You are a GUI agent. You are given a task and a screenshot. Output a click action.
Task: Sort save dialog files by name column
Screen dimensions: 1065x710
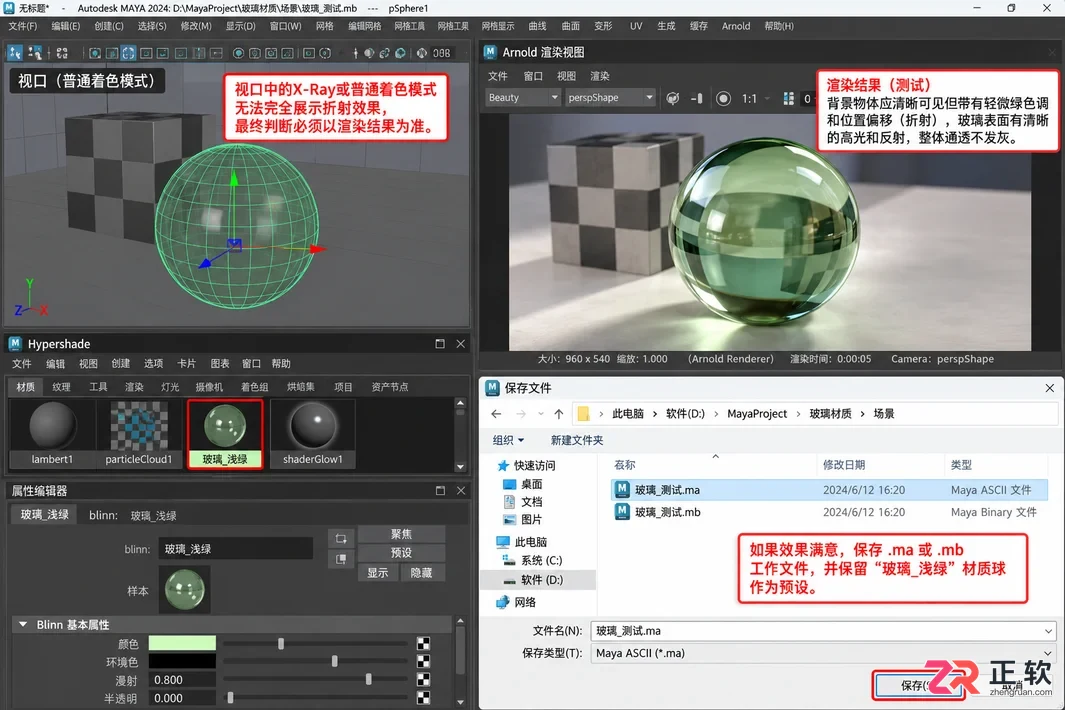pos(625,465)
